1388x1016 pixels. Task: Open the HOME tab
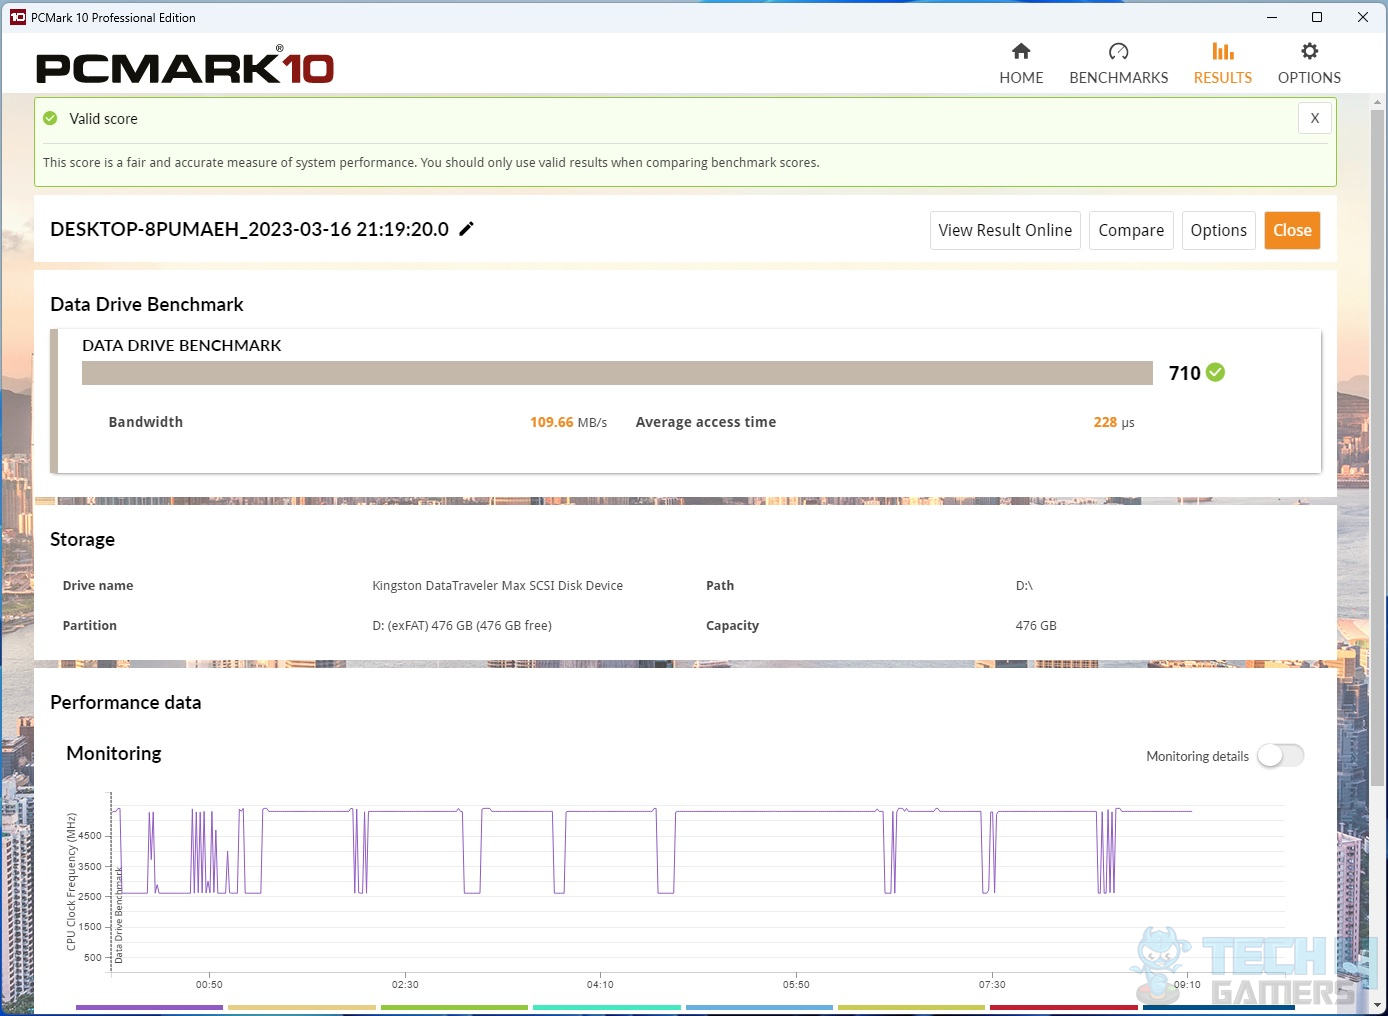coord(1021,64)
